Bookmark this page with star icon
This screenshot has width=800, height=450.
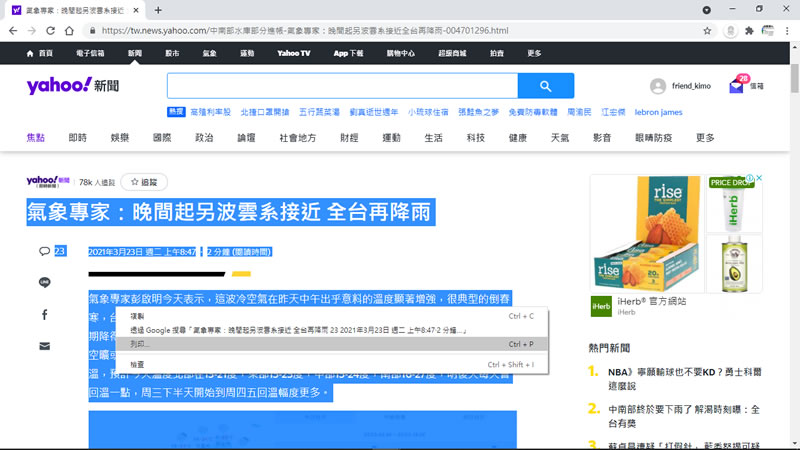click(x=707, y=30)
